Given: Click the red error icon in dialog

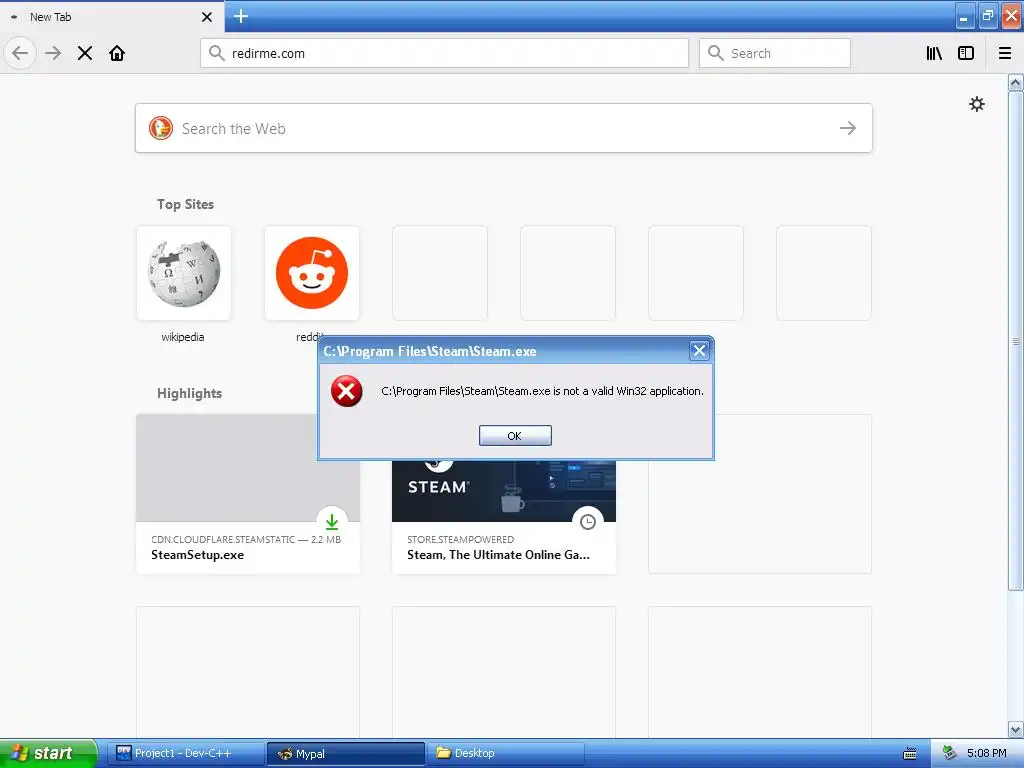Looking at the screenshot, I should point(346,391).
